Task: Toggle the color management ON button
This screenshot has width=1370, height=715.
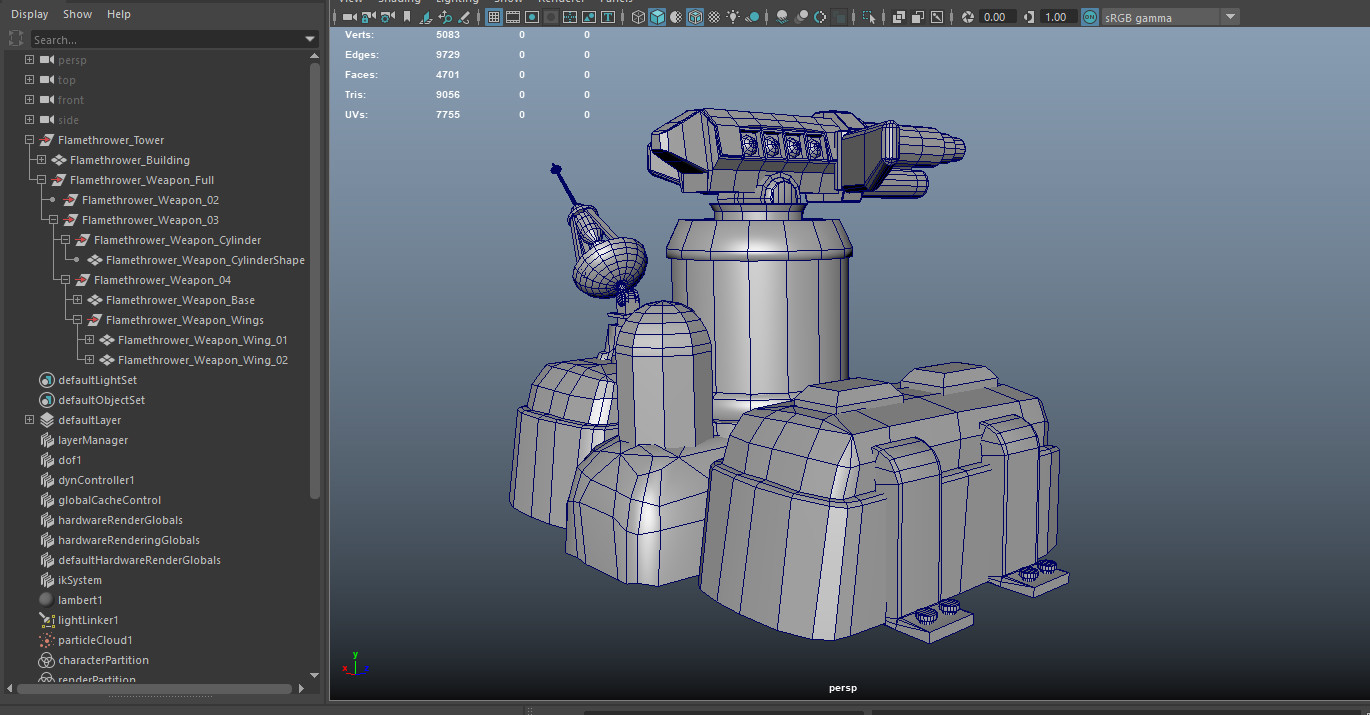Action: (x=1089, y=17)
